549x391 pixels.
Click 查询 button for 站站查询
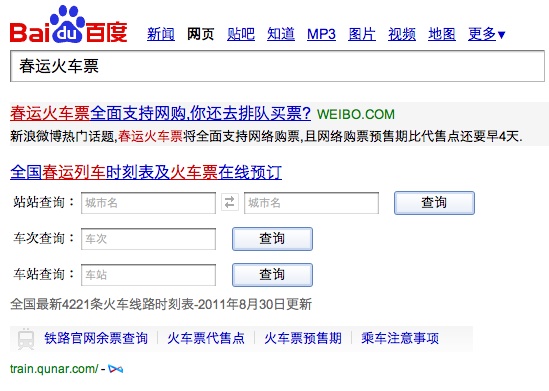(x=434, y=203)
